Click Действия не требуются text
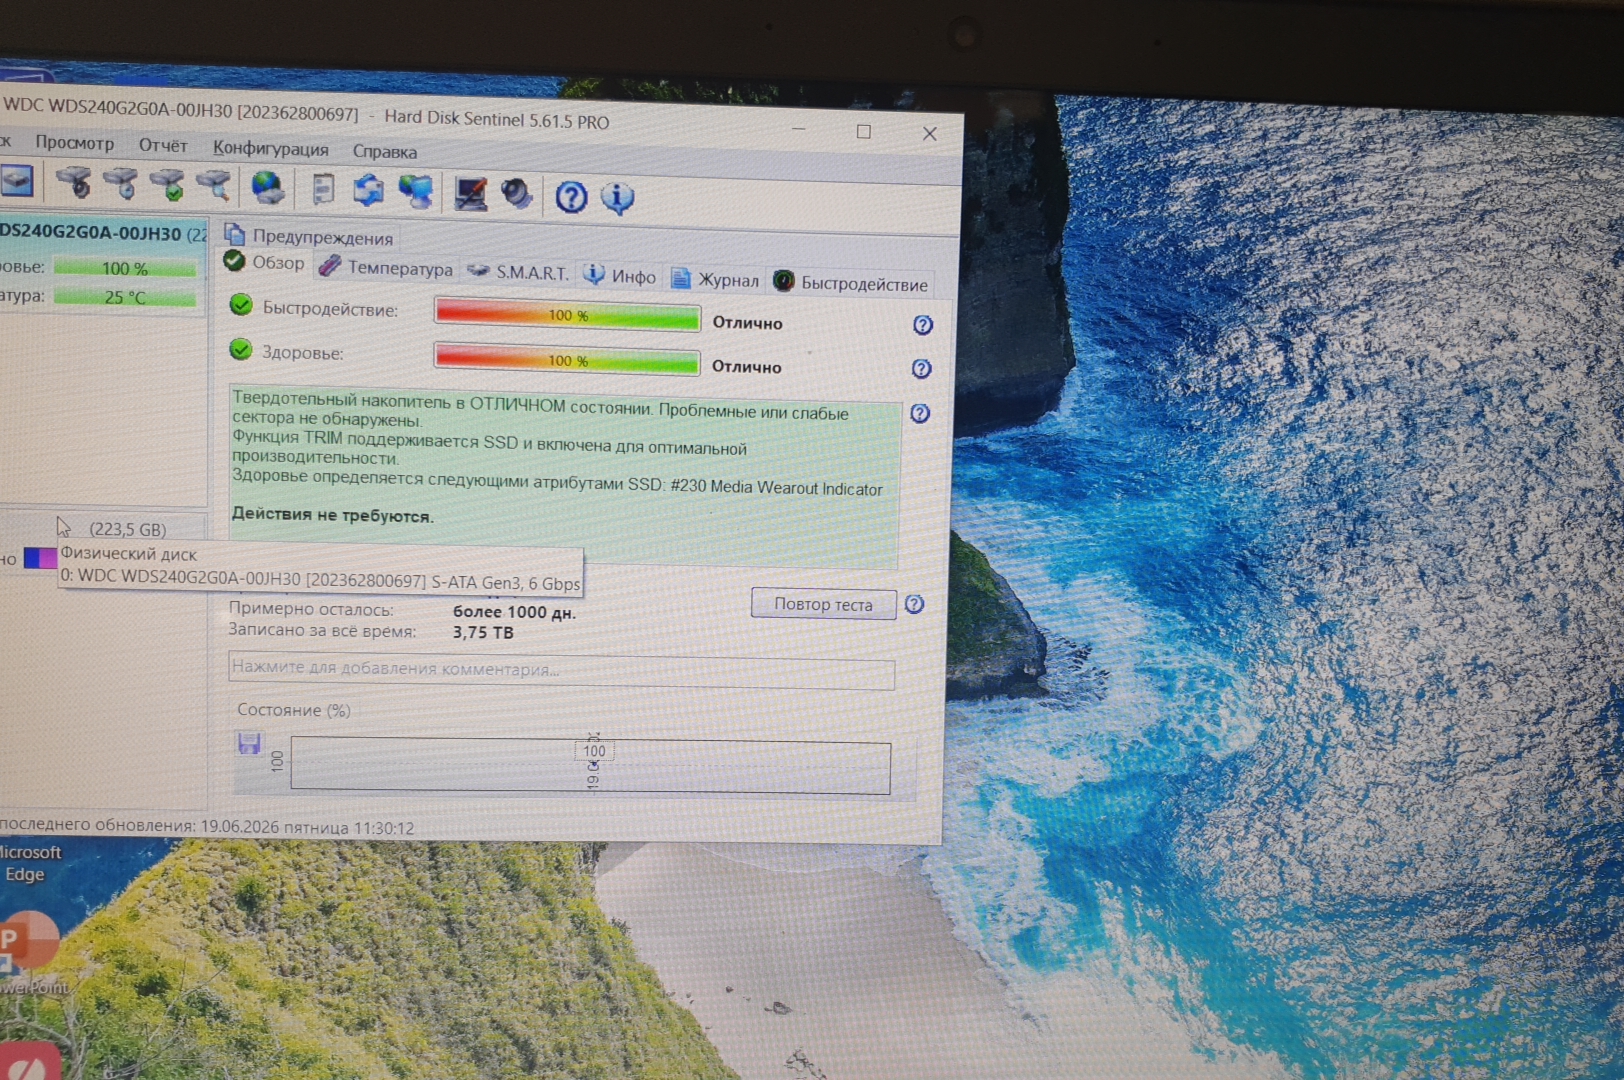 (x=332, y=515)
